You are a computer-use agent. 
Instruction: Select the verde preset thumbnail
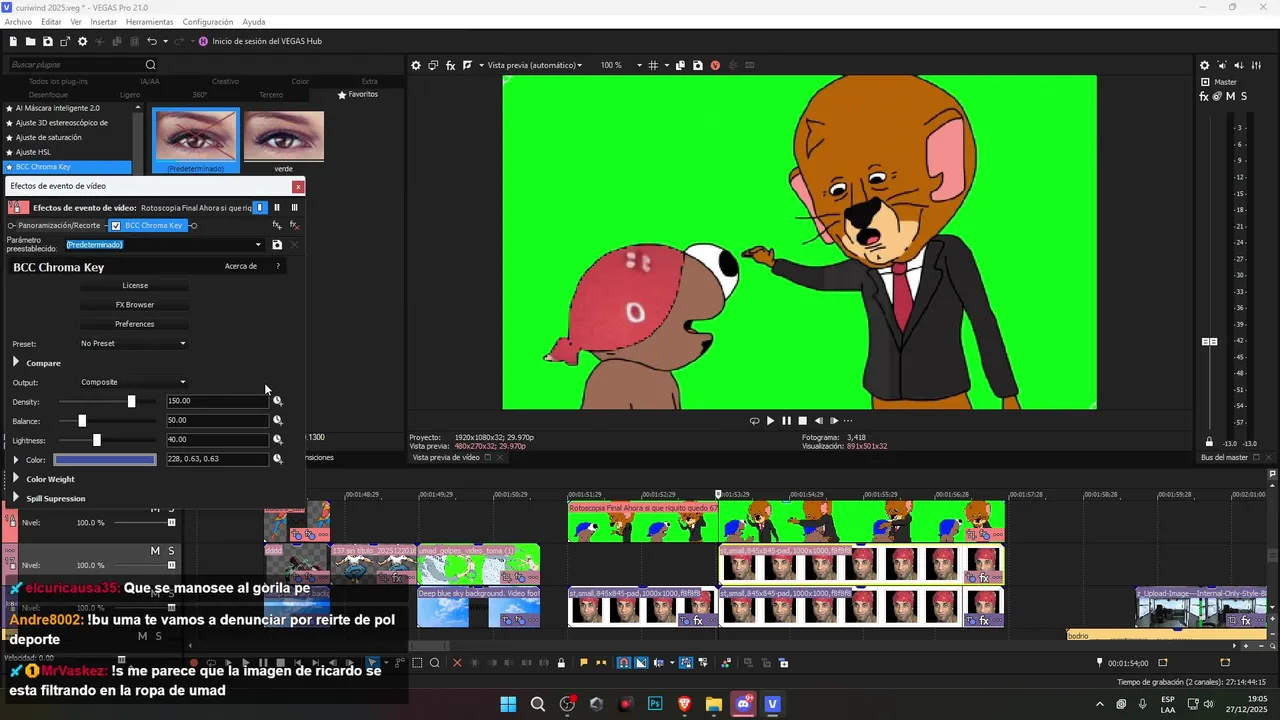(x=284, y=142)
